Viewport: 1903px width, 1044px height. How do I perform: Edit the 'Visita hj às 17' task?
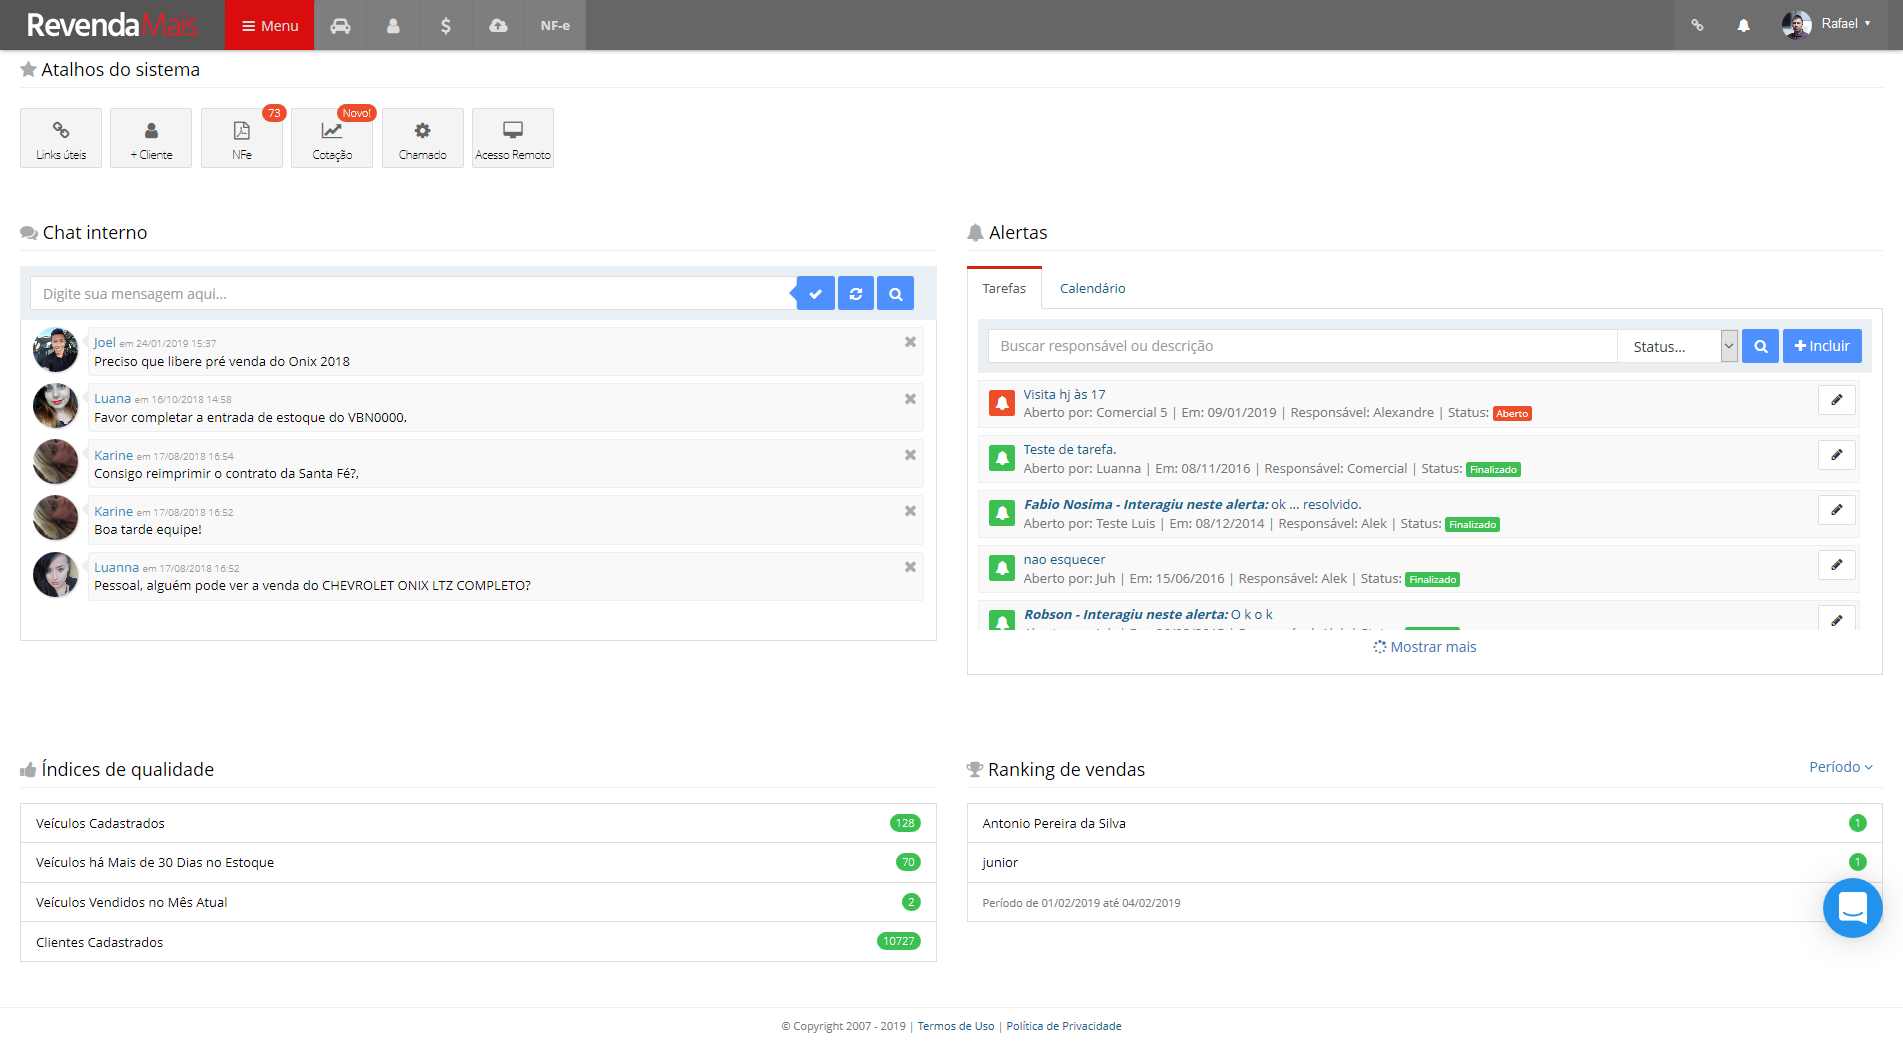1836,400
